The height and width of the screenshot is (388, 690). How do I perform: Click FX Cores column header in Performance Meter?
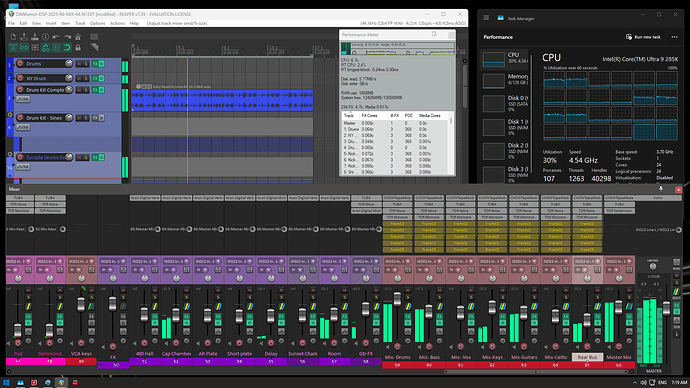tap(369, 116)
